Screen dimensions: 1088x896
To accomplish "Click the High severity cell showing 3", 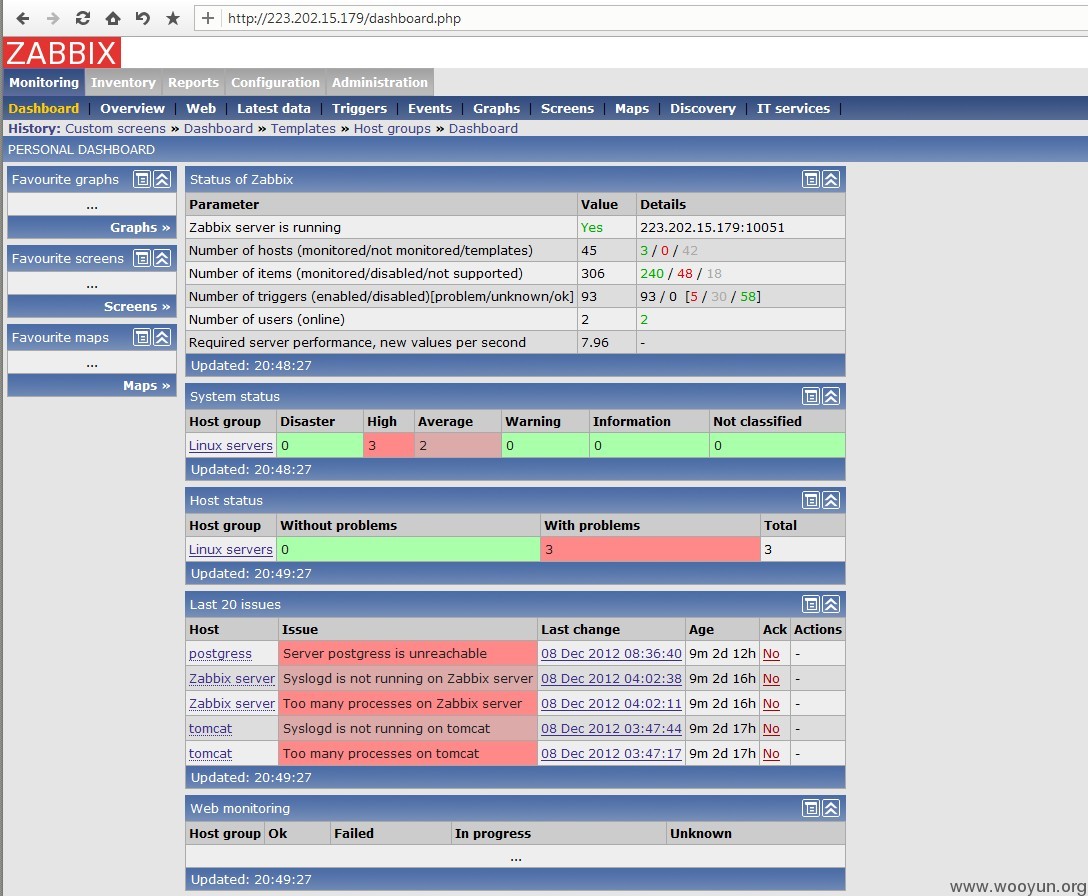I will click(x=389, y=446).
